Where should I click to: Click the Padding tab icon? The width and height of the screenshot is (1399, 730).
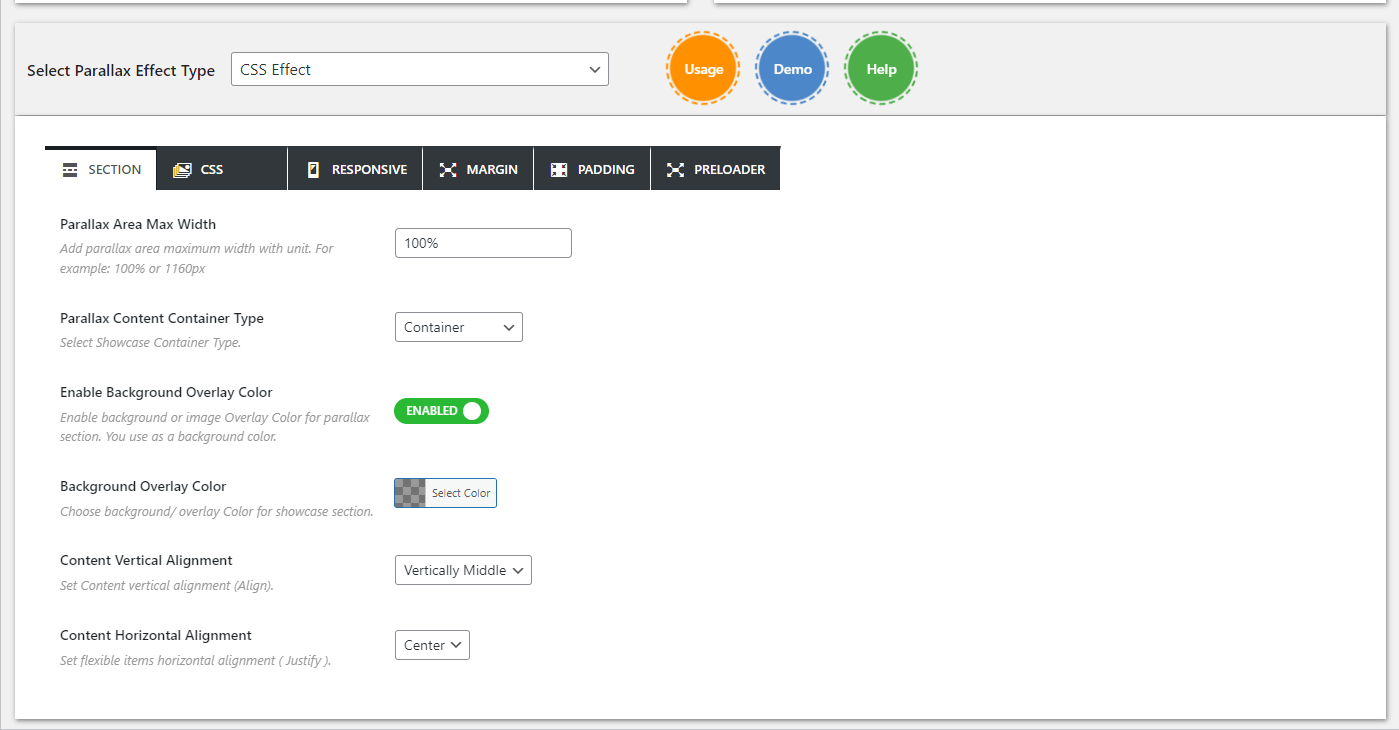click(559, 170)
